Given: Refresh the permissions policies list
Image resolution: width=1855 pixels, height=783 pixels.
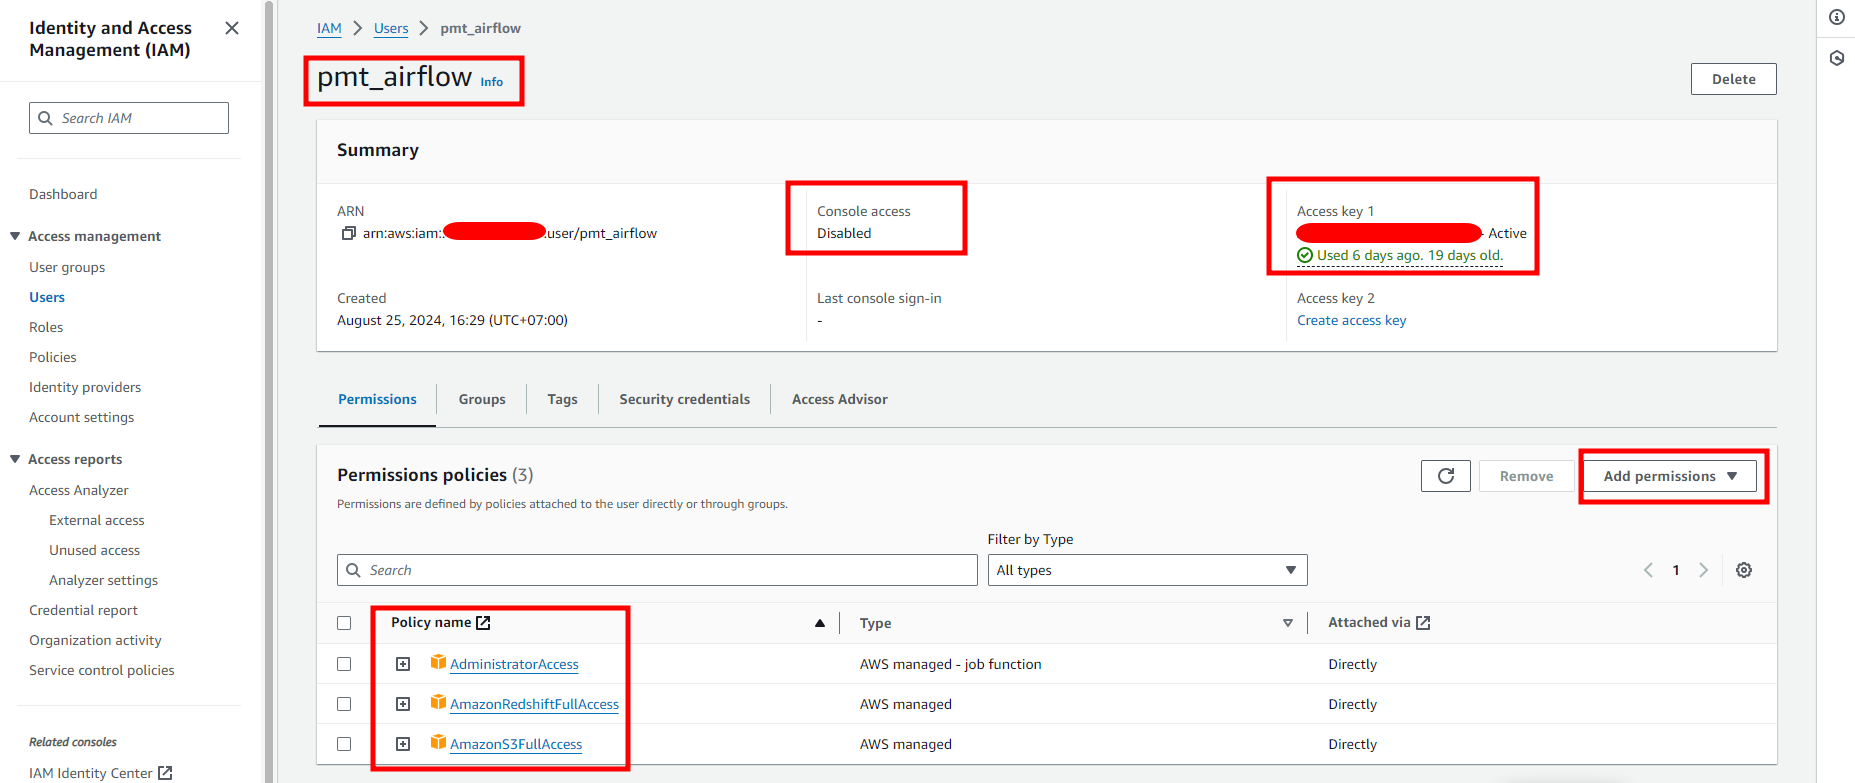Looking at the screenshot, I should [x=1446, y=476].
